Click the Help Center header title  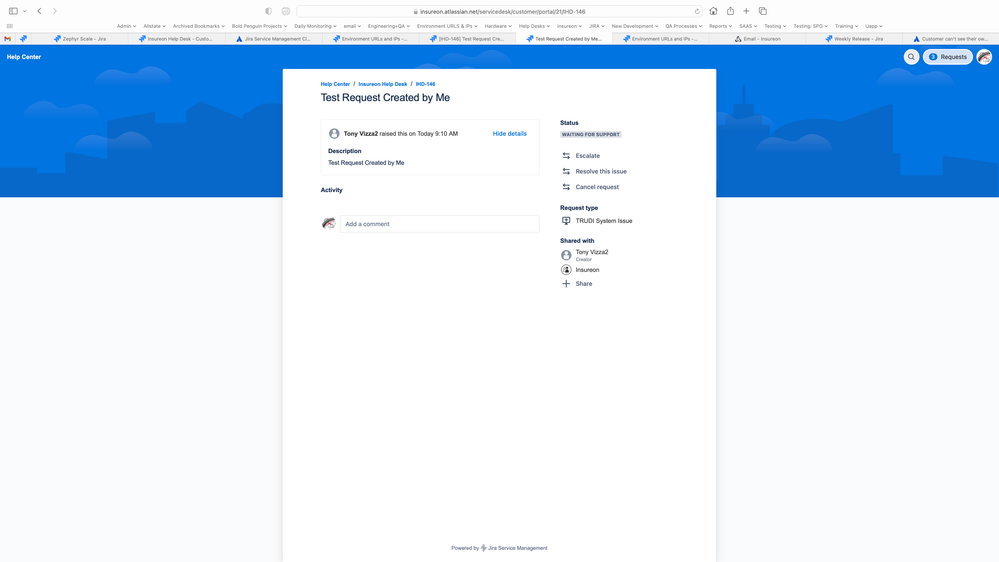pos(24,57)
